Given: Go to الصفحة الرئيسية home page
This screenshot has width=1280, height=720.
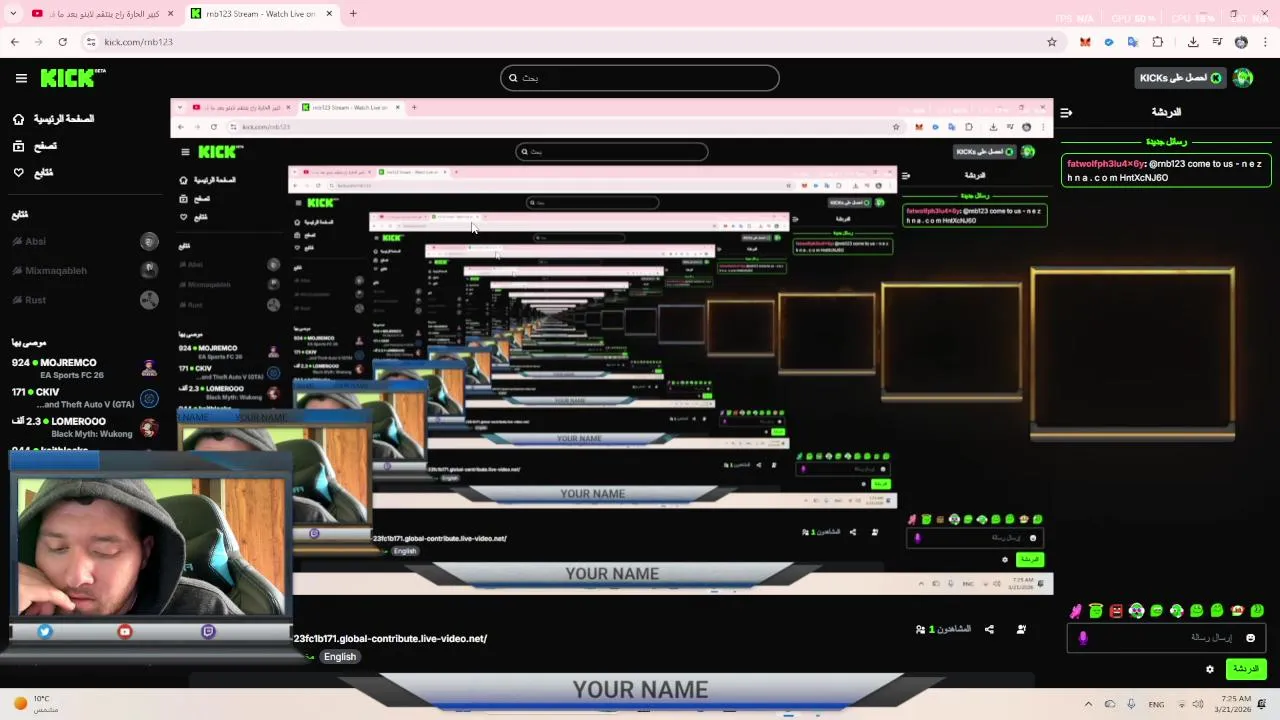Looking at the screenshot, I should coord(53,119).
